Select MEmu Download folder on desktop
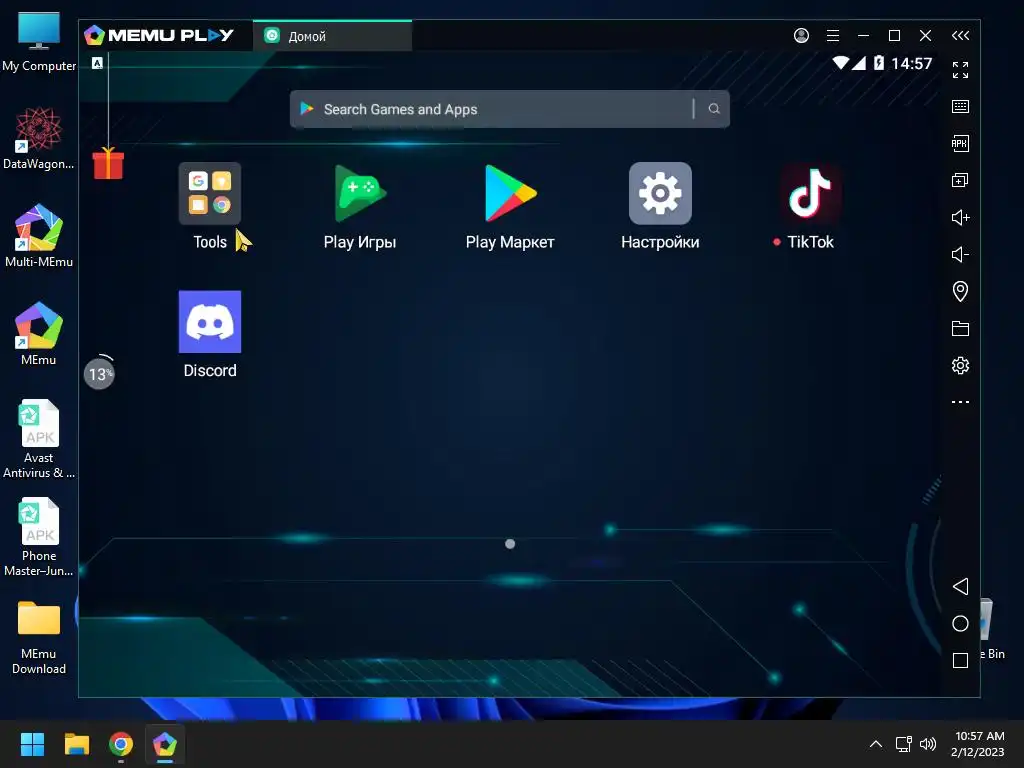 (x=39, y=637)
